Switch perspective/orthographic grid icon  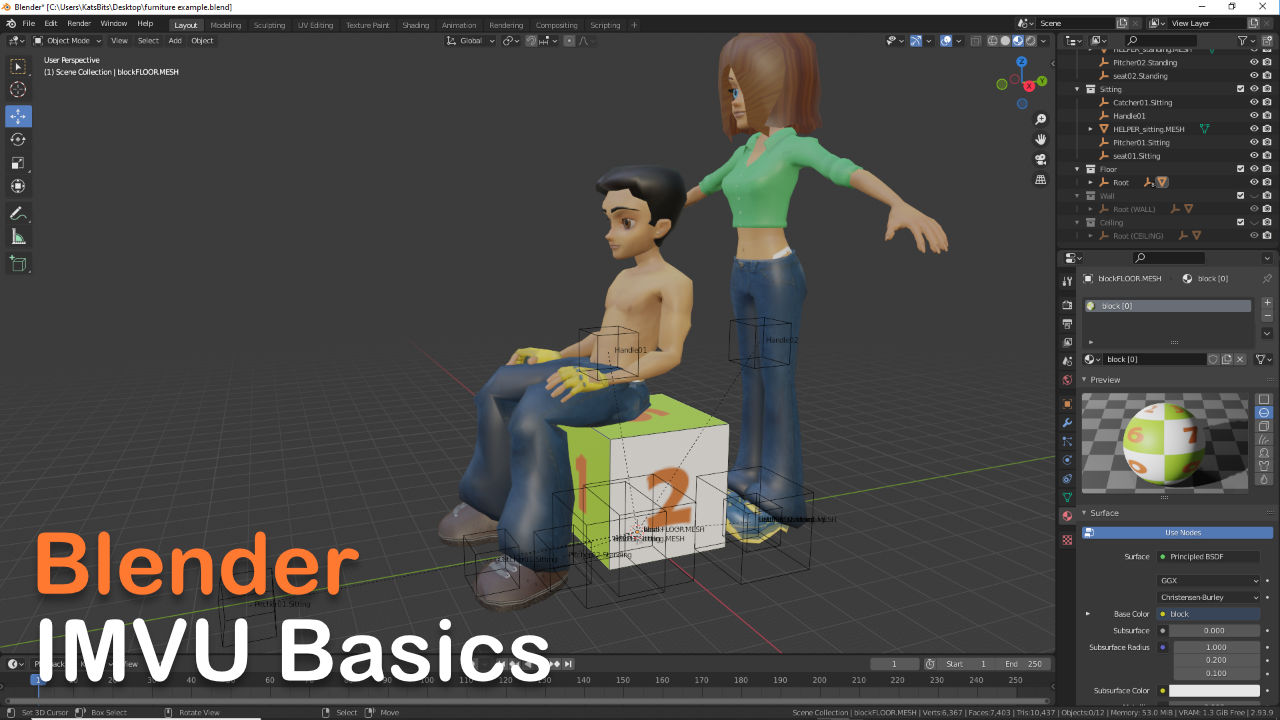click(x=1041, y=179)
